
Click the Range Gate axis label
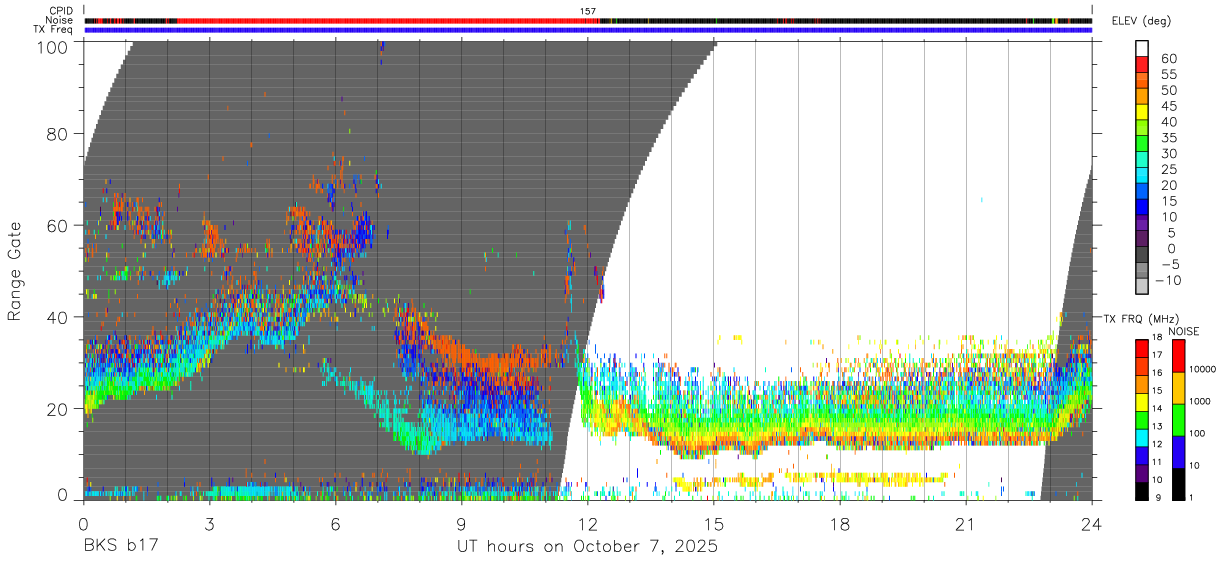(x=15, y=271)
